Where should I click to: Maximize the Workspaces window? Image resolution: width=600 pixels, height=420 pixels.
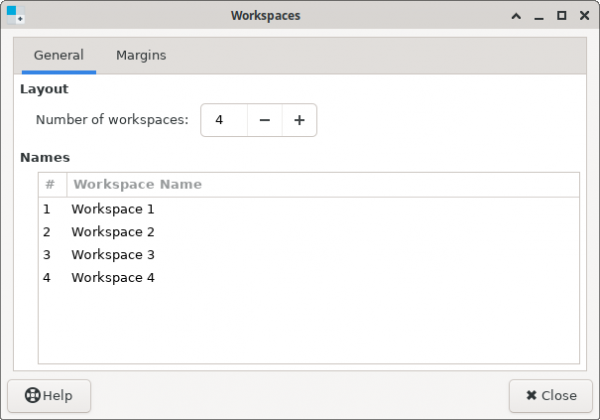point(561,16)
